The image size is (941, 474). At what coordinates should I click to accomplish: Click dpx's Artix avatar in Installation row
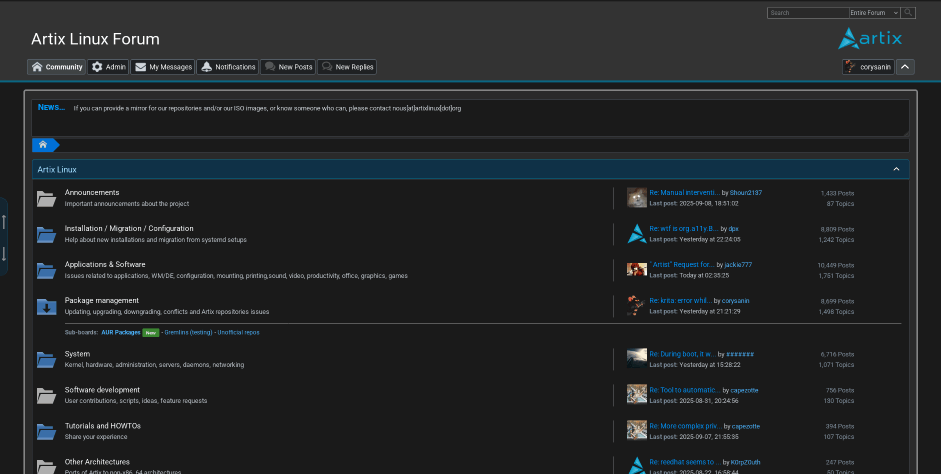coord(637,233)
